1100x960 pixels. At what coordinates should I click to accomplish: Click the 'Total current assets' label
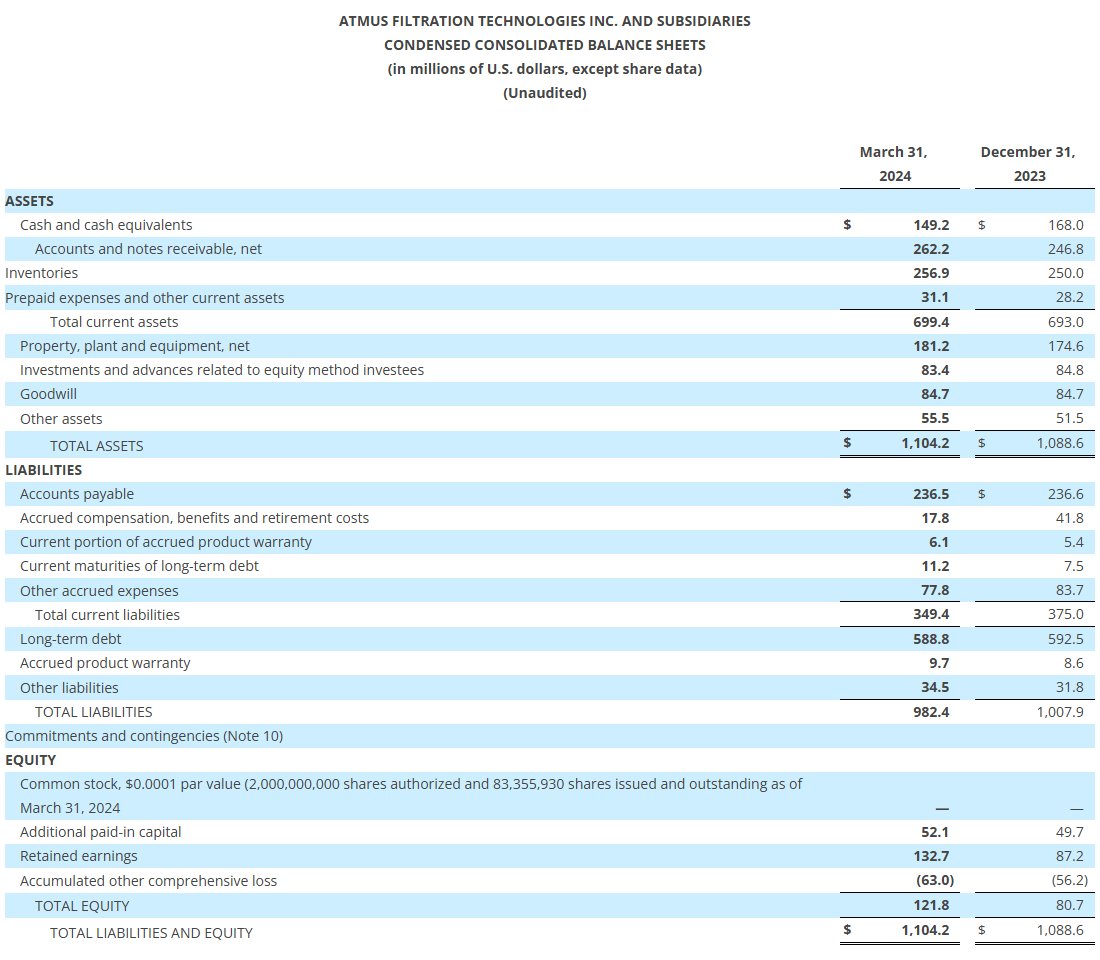pos(114,322)
